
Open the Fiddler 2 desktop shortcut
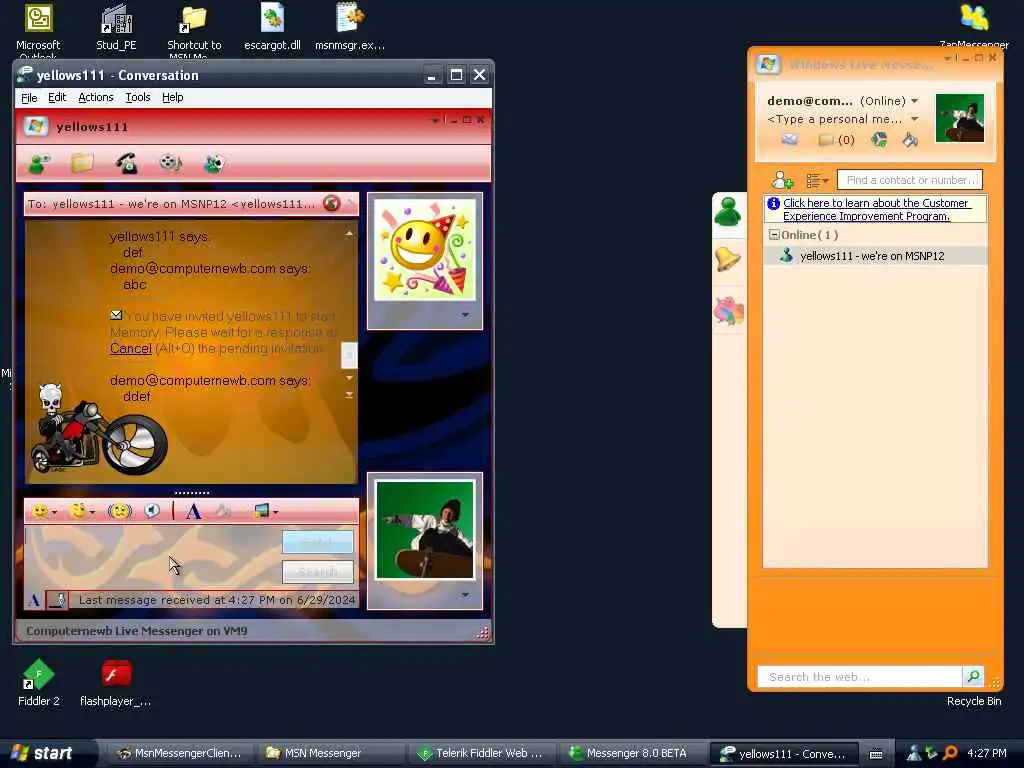[39, 683]
